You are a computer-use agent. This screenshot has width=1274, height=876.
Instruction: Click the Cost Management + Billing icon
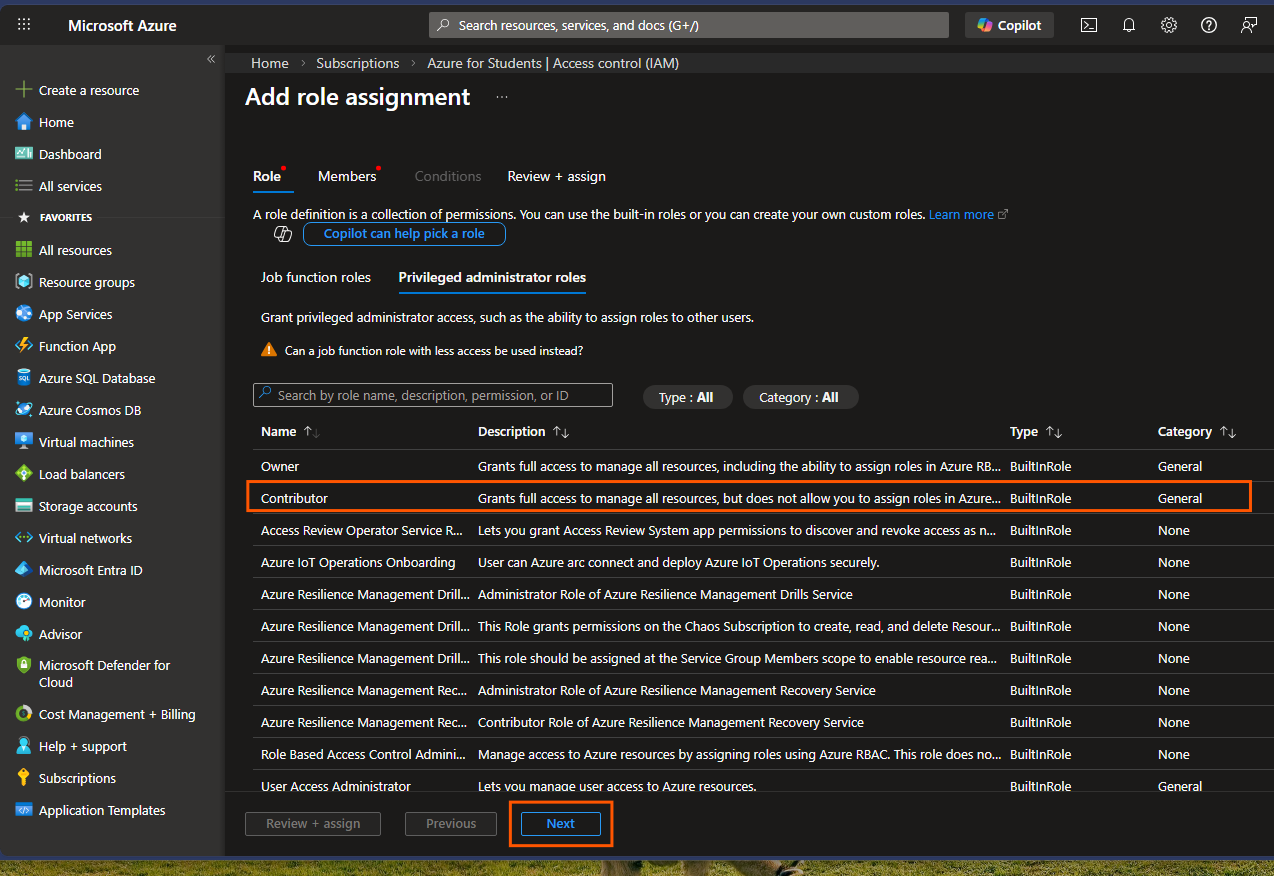coord(24,714)
